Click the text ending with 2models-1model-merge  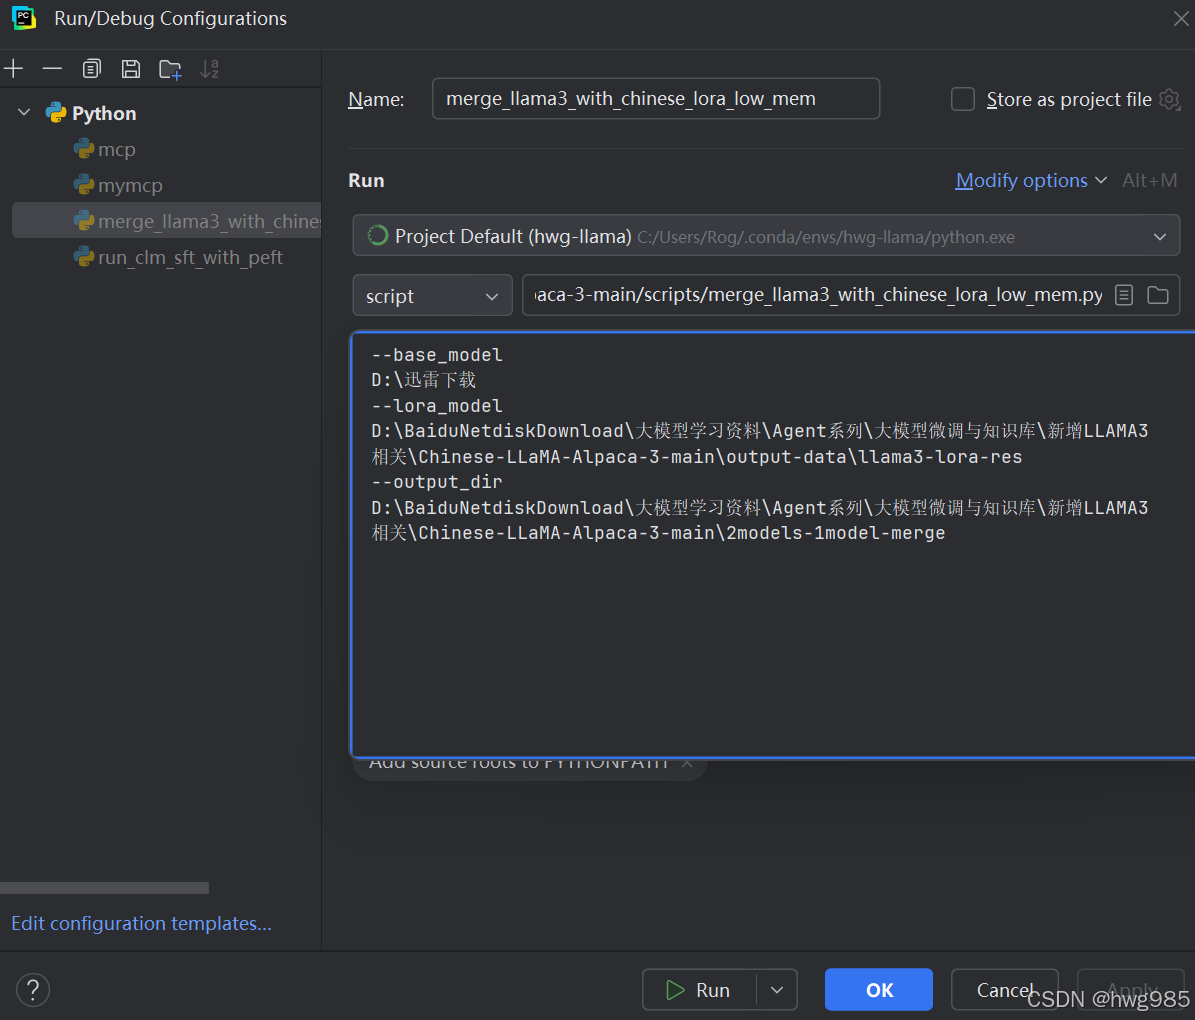[658, 534]
